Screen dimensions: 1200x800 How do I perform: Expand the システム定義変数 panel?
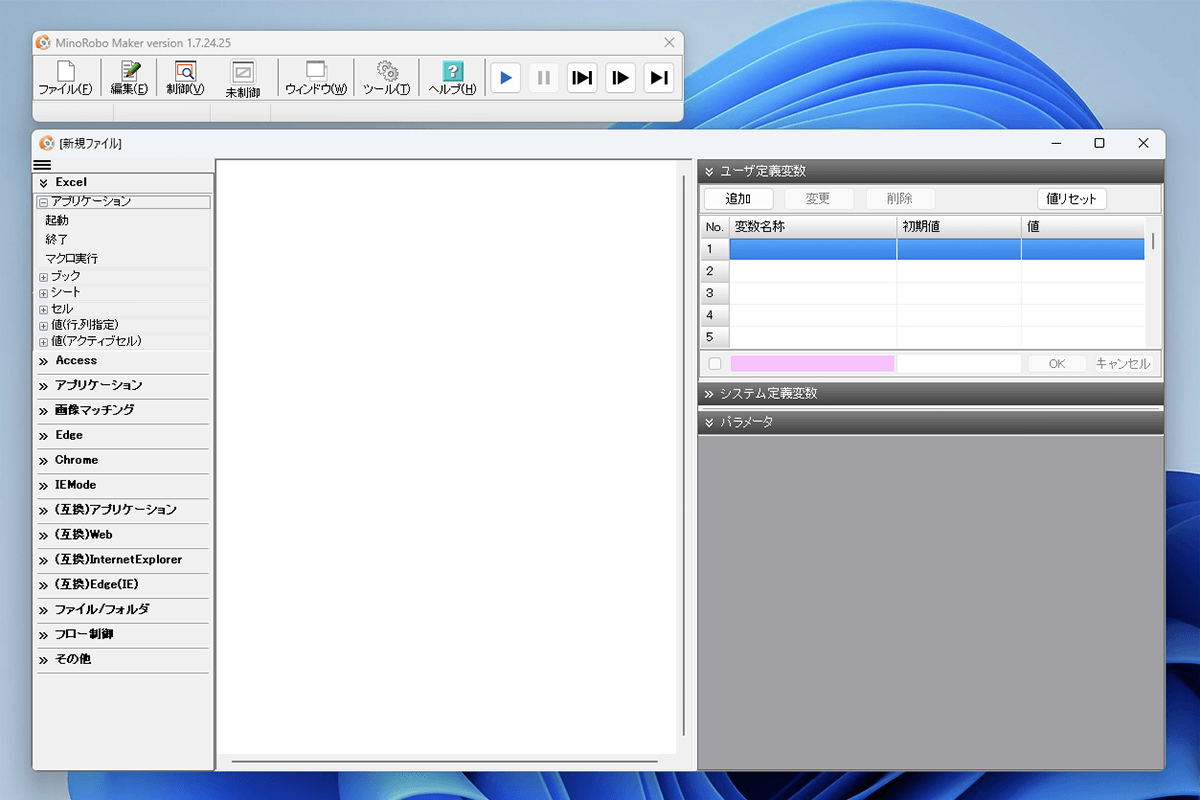coord(931,394)
